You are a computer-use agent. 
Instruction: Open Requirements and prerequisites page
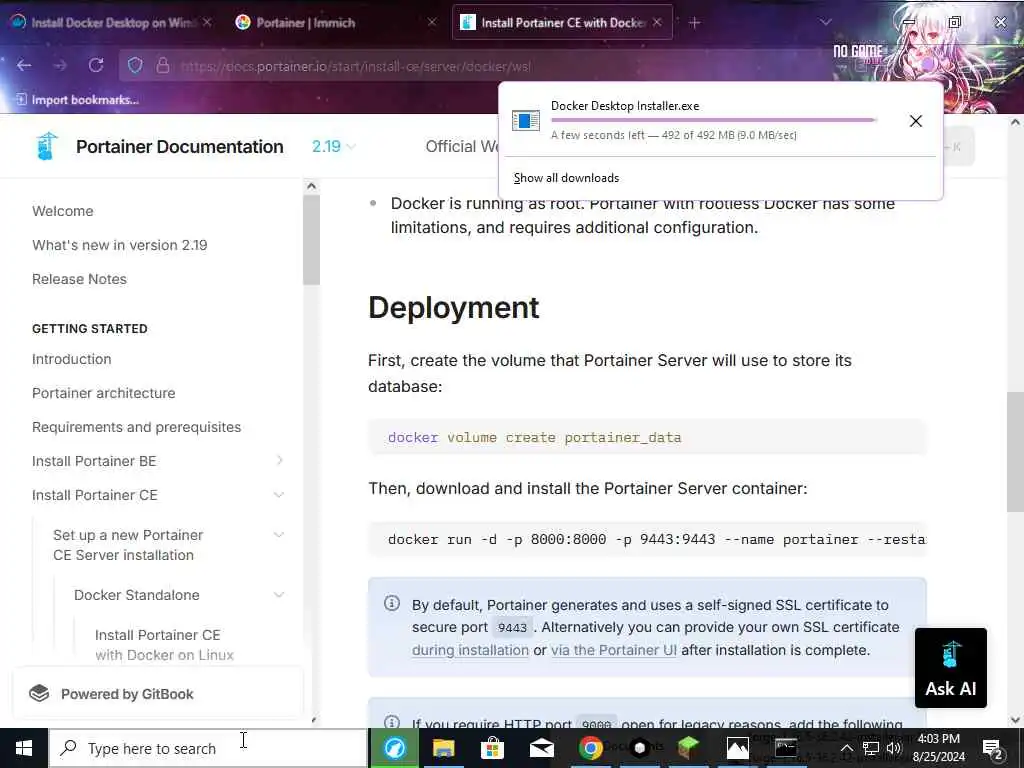(136, 427)
